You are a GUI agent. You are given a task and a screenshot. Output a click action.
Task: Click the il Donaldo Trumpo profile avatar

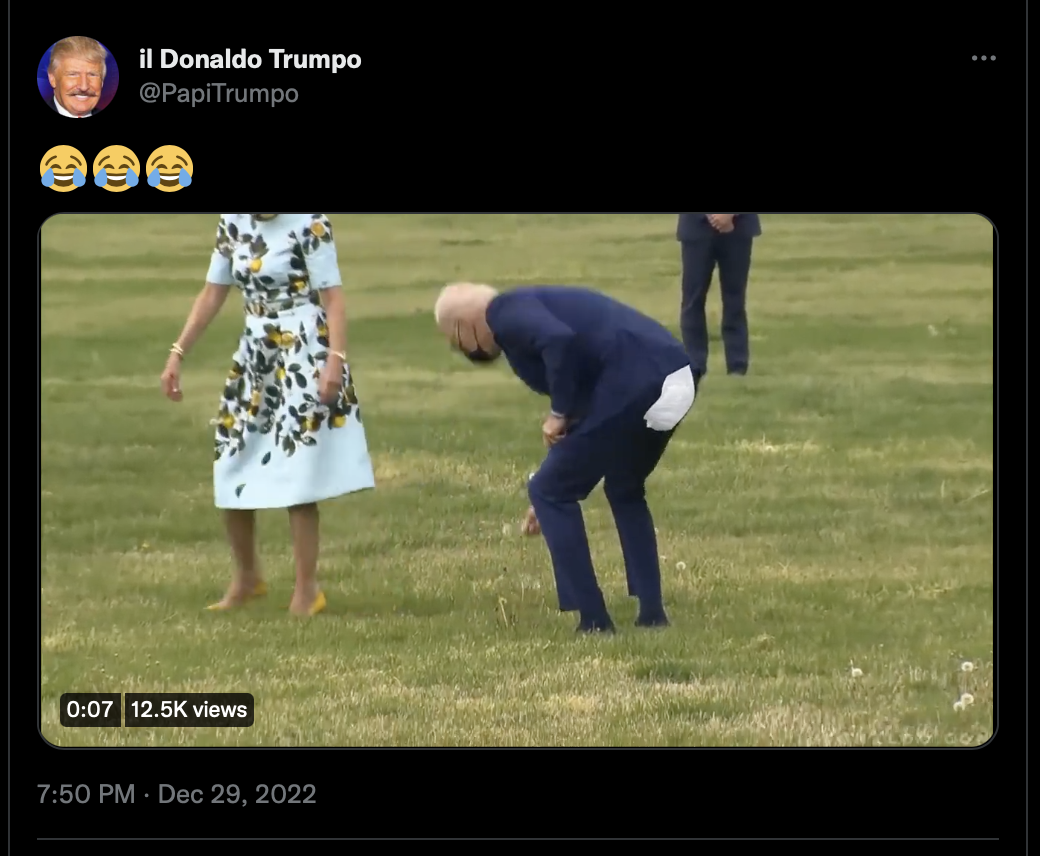point(78,77)
